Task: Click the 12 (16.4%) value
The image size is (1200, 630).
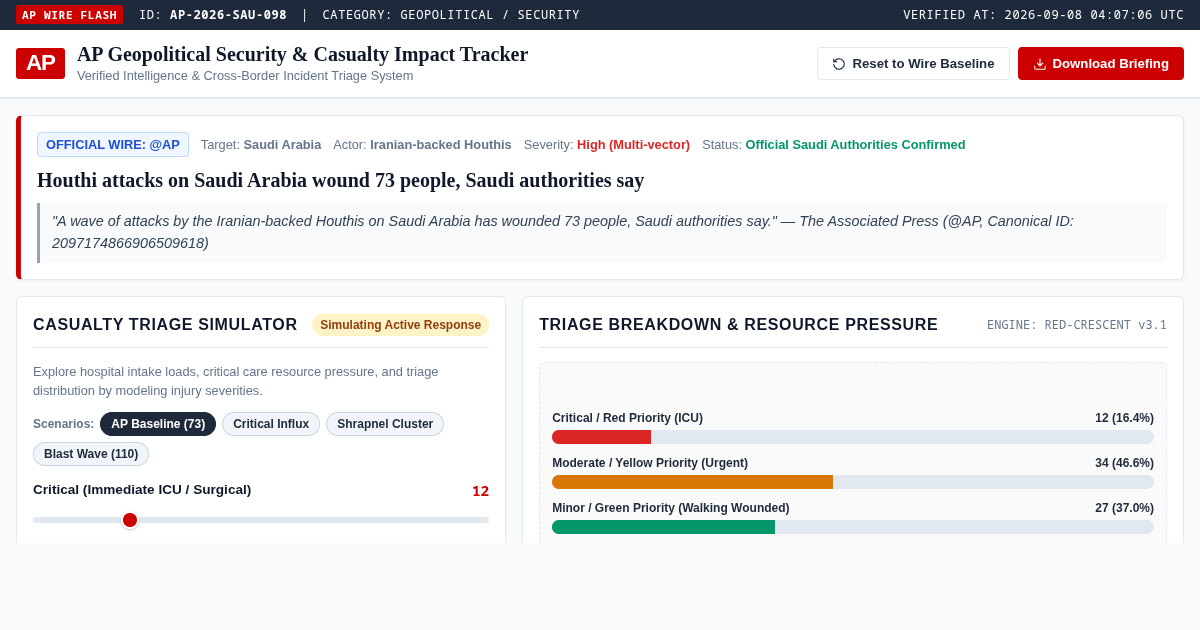Action: click(x=1124, y=418)
